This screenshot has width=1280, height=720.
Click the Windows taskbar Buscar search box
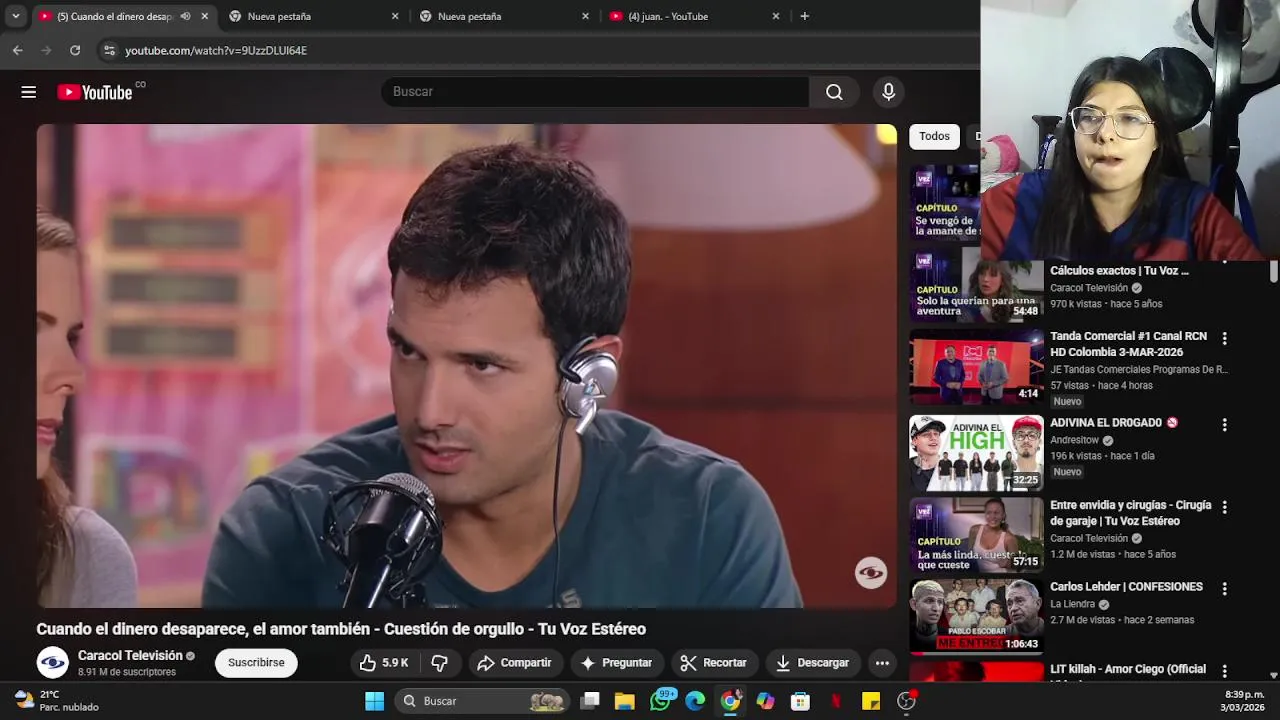(x=482, y=701)
